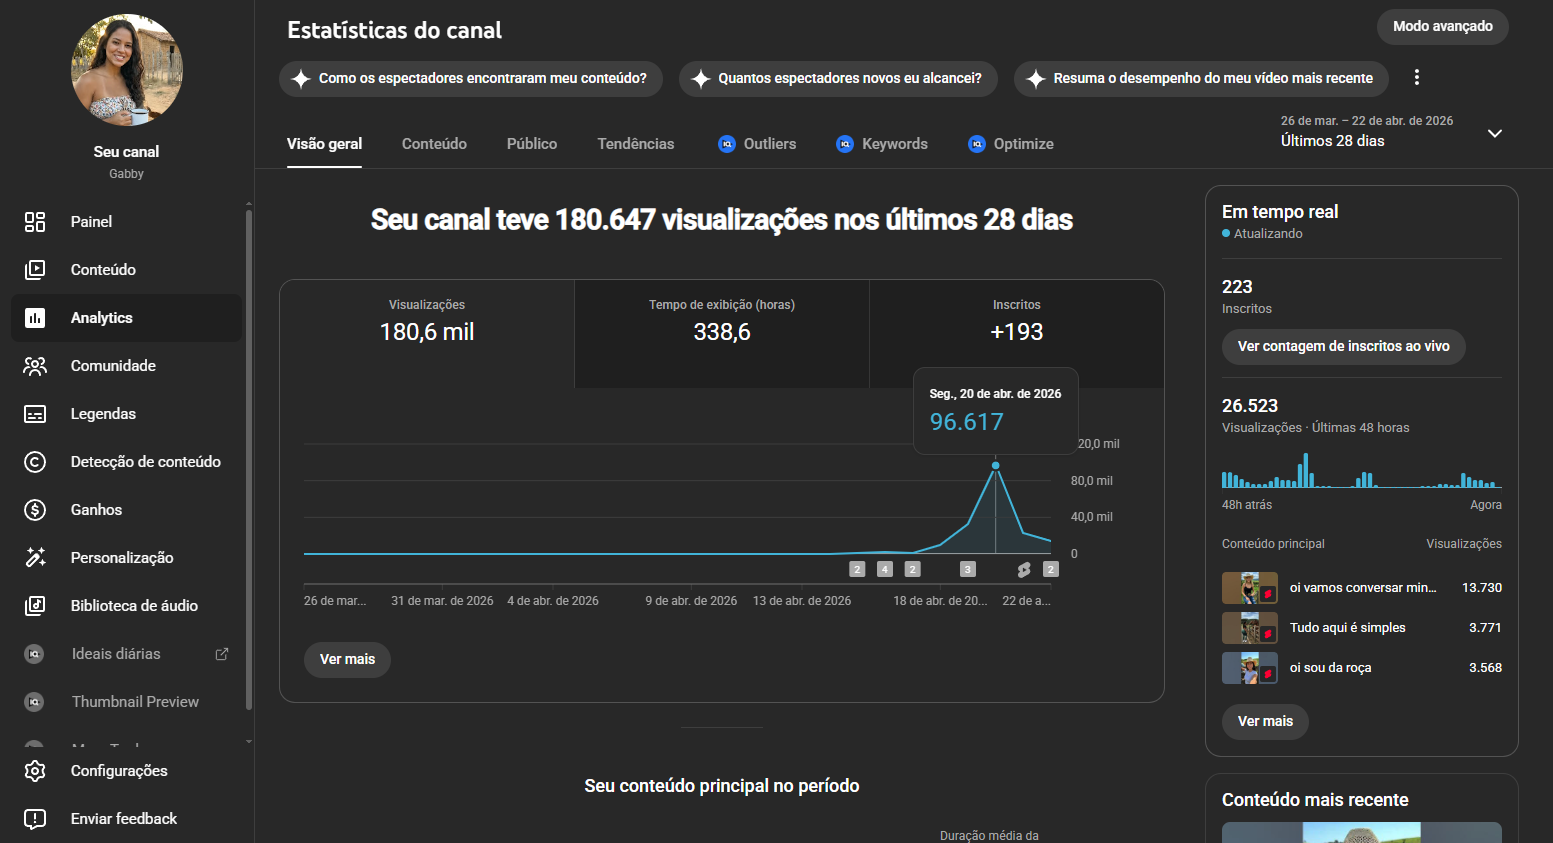
Task: Click the tooltip value '96.617'
Action: click(966, 422)
